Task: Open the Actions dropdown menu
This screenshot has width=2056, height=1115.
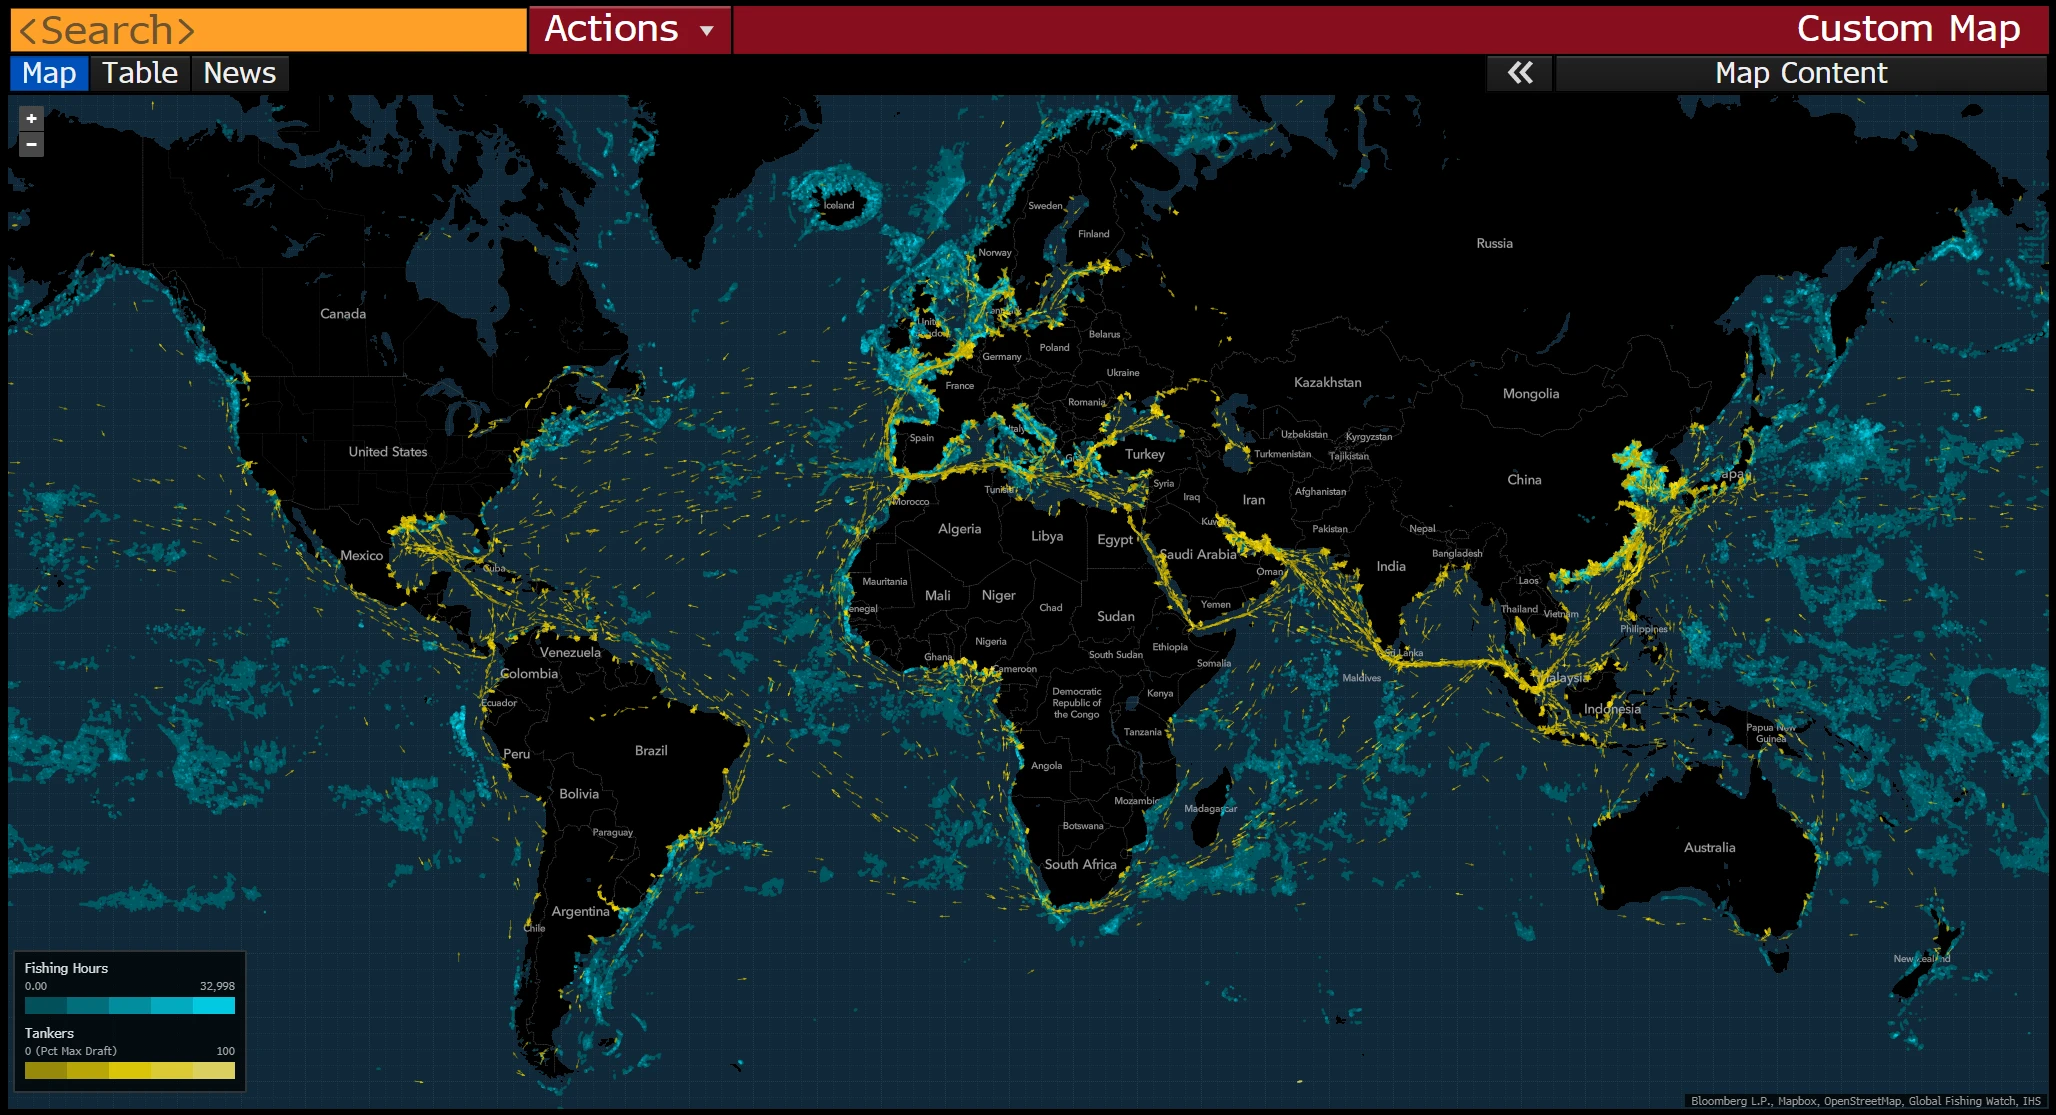Action: tap(612, 29)
